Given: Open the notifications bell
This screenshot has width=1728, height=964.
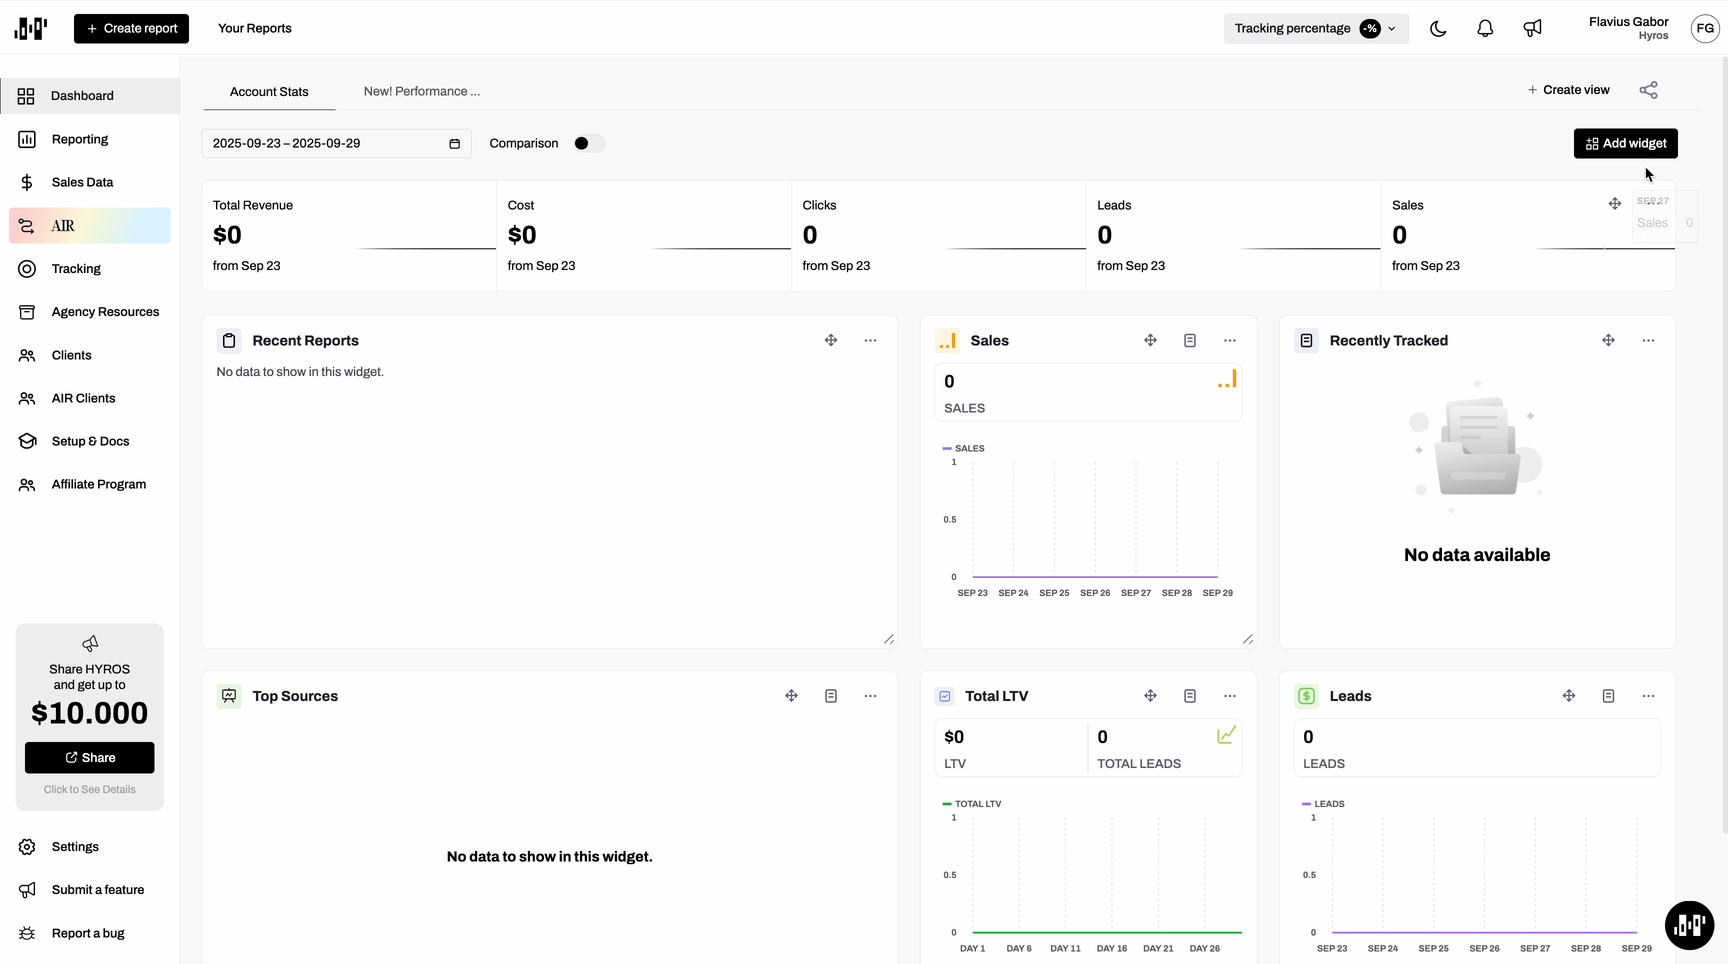Looking at the screenshot, I should click(x=1485, y=28).
